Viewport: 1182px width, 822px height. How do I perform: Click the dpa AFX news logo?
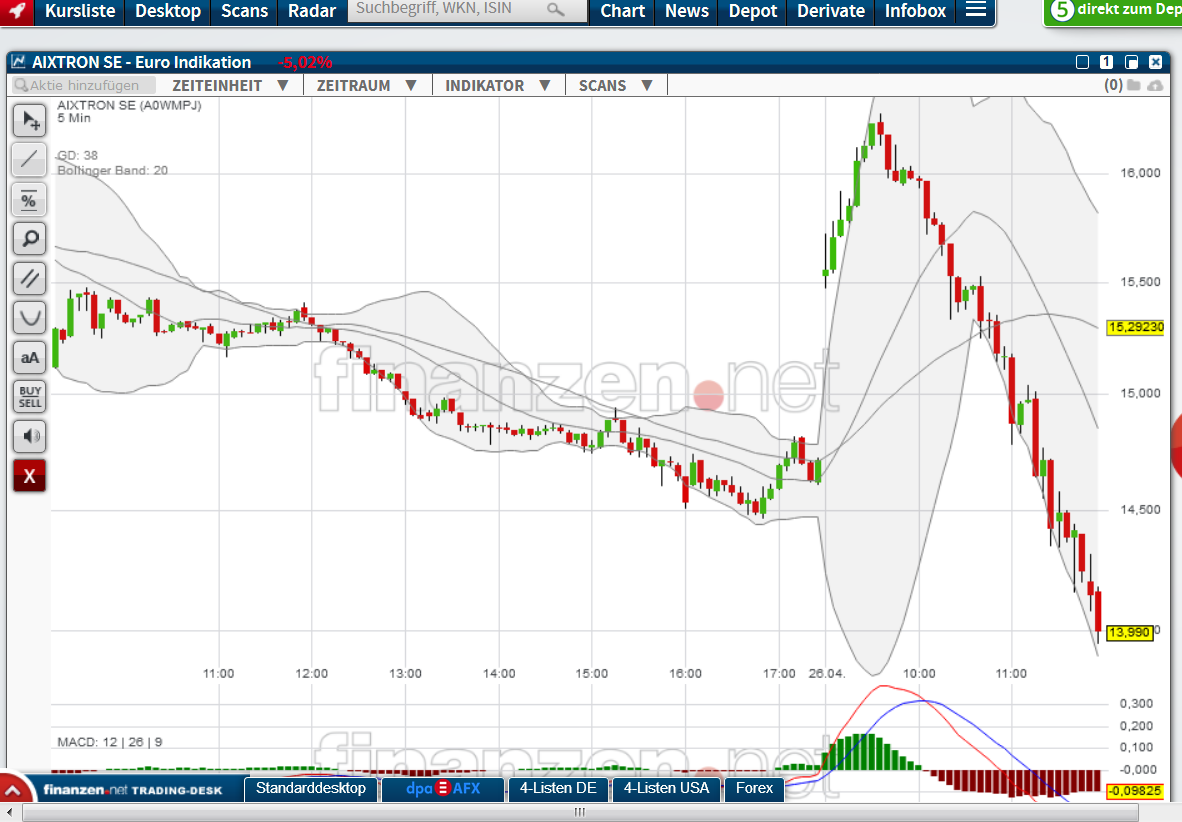(x=442, y=788)
